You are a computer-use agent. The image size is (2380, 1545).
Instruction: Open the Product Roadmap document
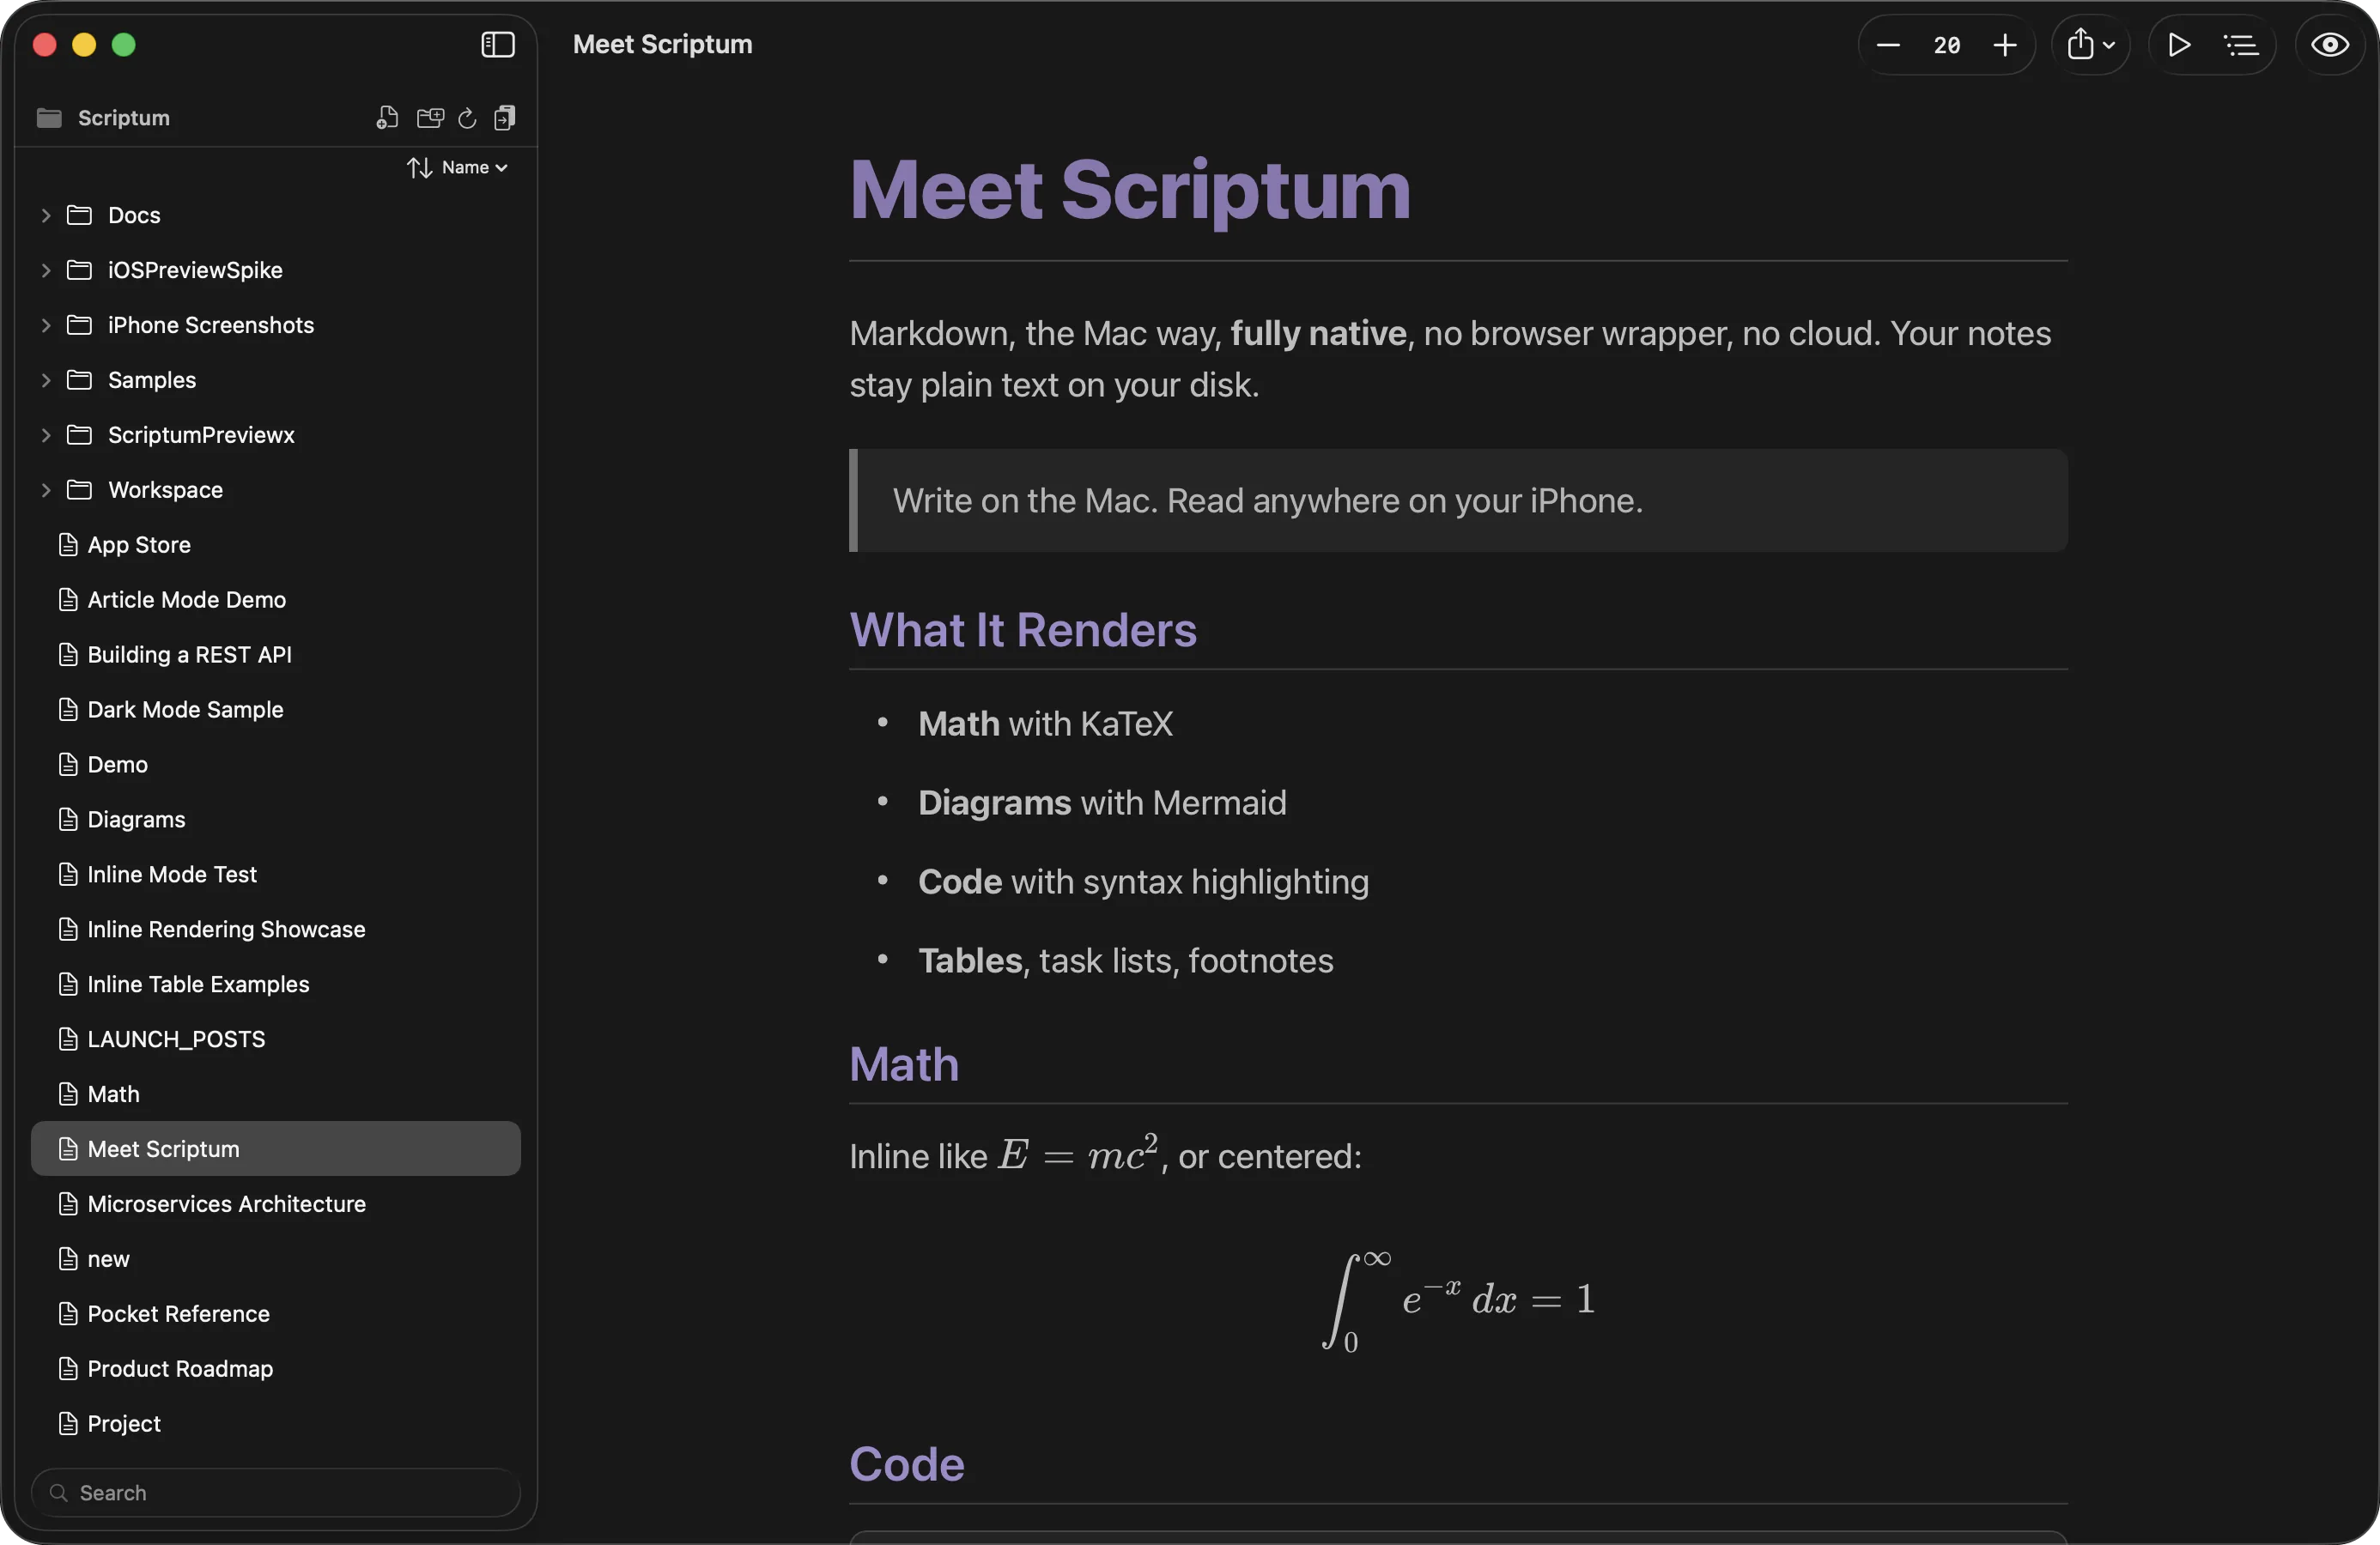(275, 1369)
